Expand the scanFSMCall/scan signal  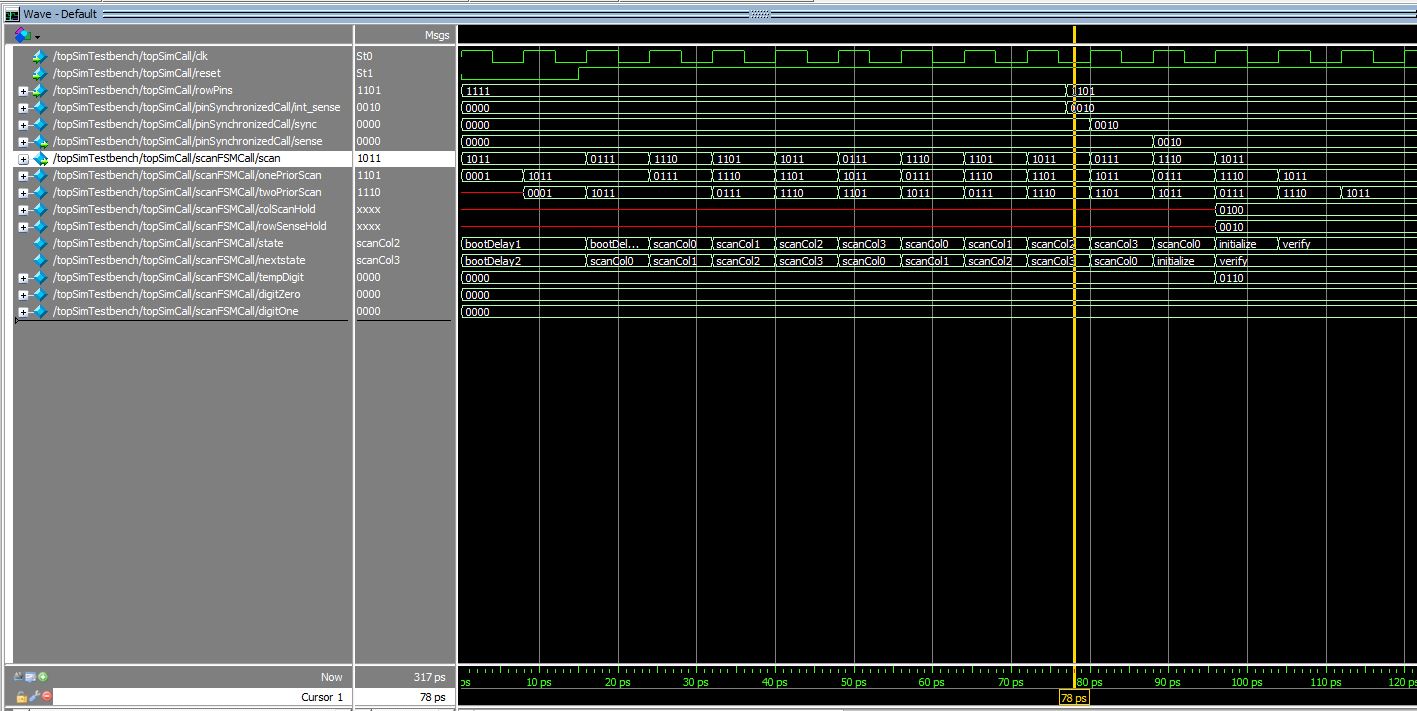(23, 159)
